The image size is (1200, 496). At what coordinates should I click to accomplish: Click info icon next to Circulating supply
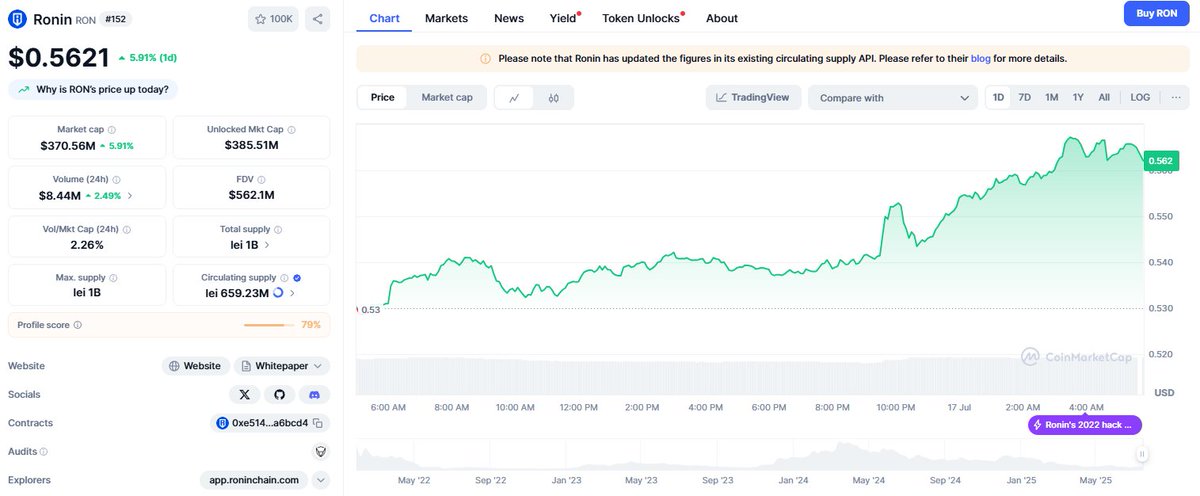[284, 277]
